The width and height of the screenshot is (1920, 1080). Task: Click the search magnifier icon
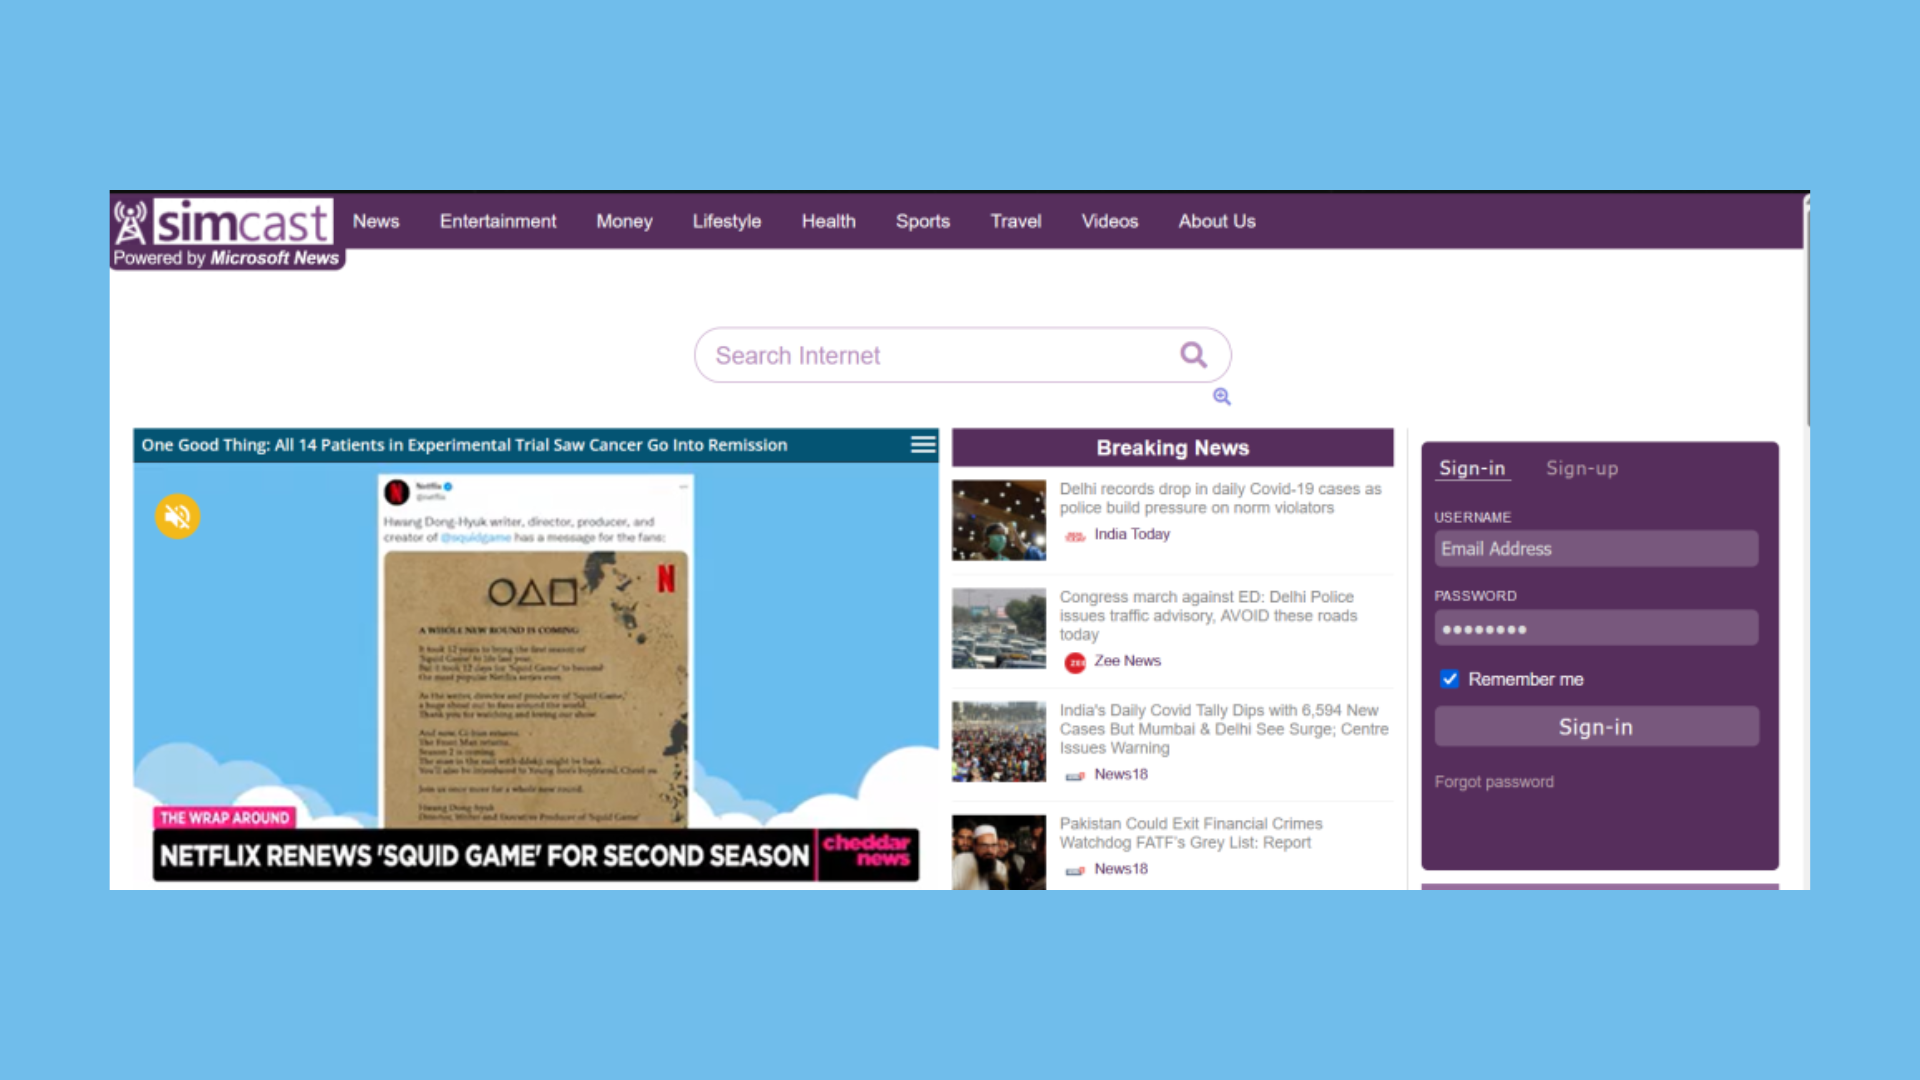pyautogui.click(x=1193, y=355)
